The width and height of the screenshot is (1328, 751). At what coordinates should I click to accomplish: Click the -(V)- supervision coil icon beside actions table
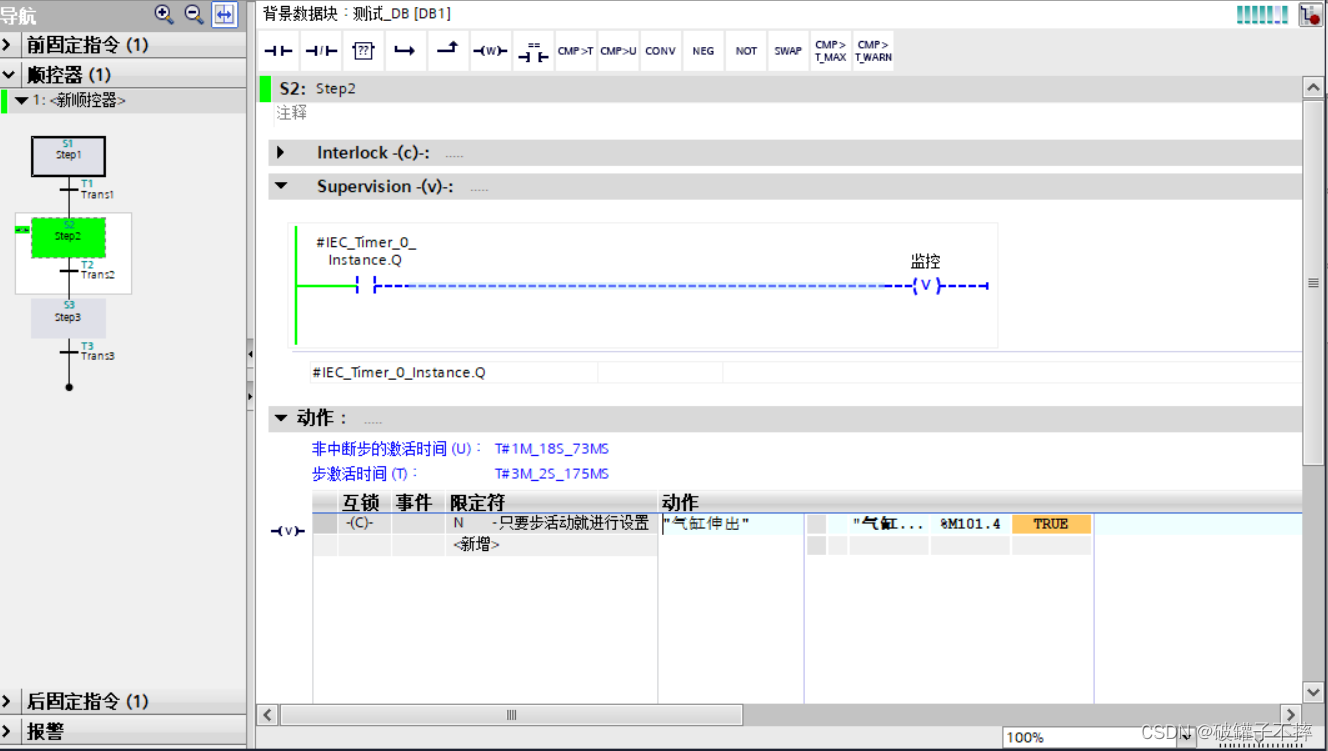point(287,531)
